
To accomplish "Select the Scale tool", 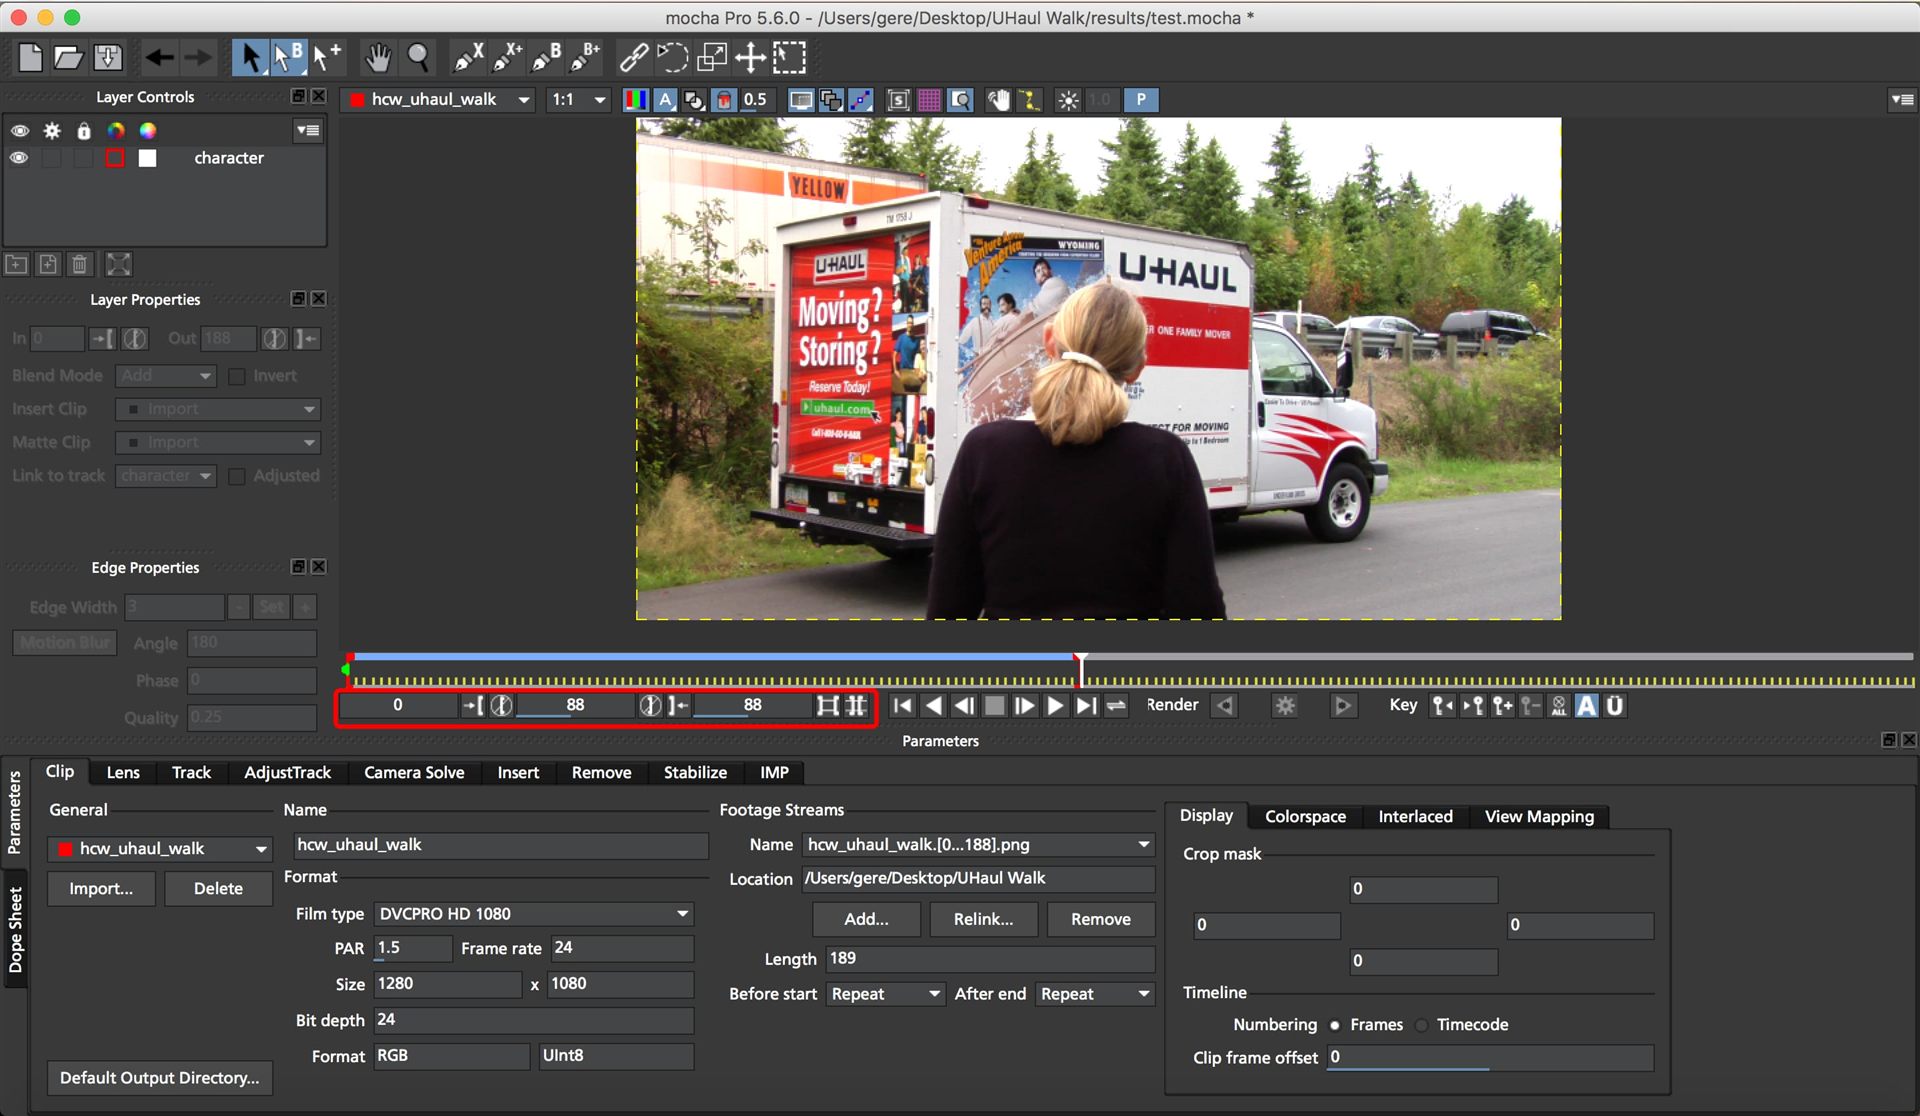I will [x=711, y=58].
